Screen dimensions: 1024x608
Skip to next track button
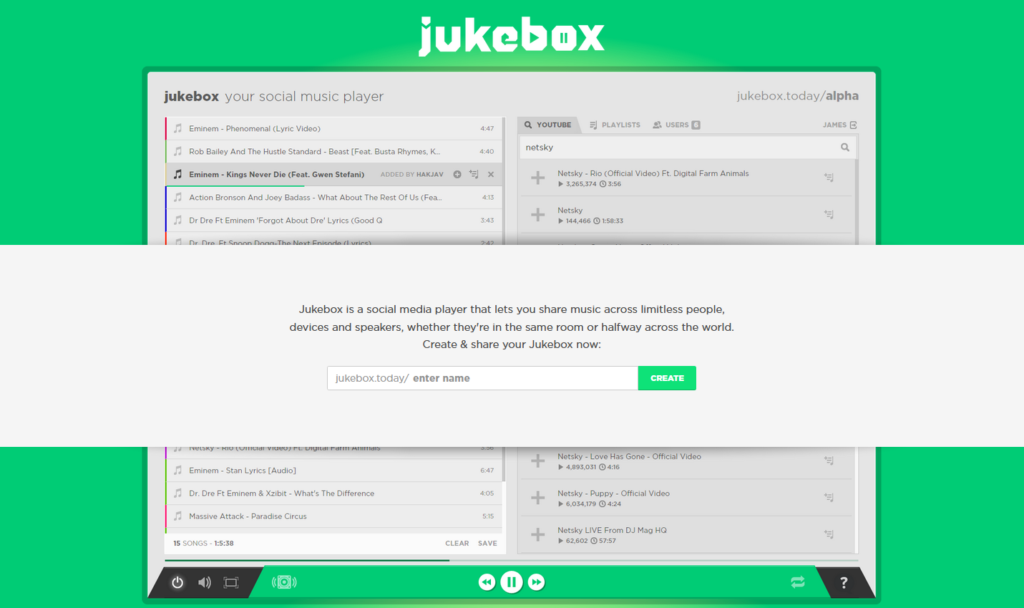coord(536,582)
